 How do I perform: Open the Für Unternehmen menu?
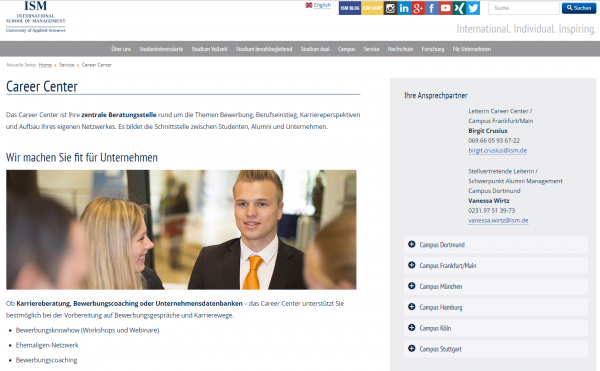coord(471,49)
